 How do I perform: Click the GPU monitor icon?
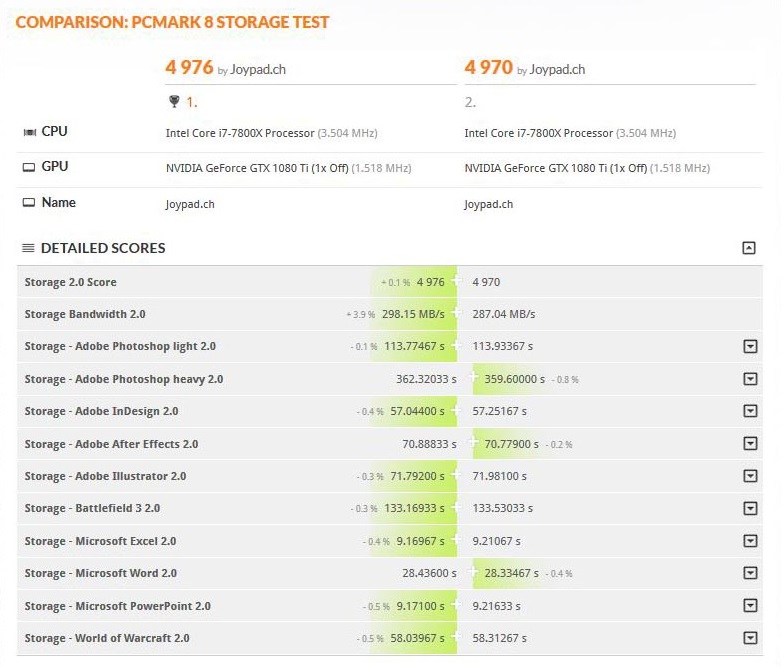[29, 167]
